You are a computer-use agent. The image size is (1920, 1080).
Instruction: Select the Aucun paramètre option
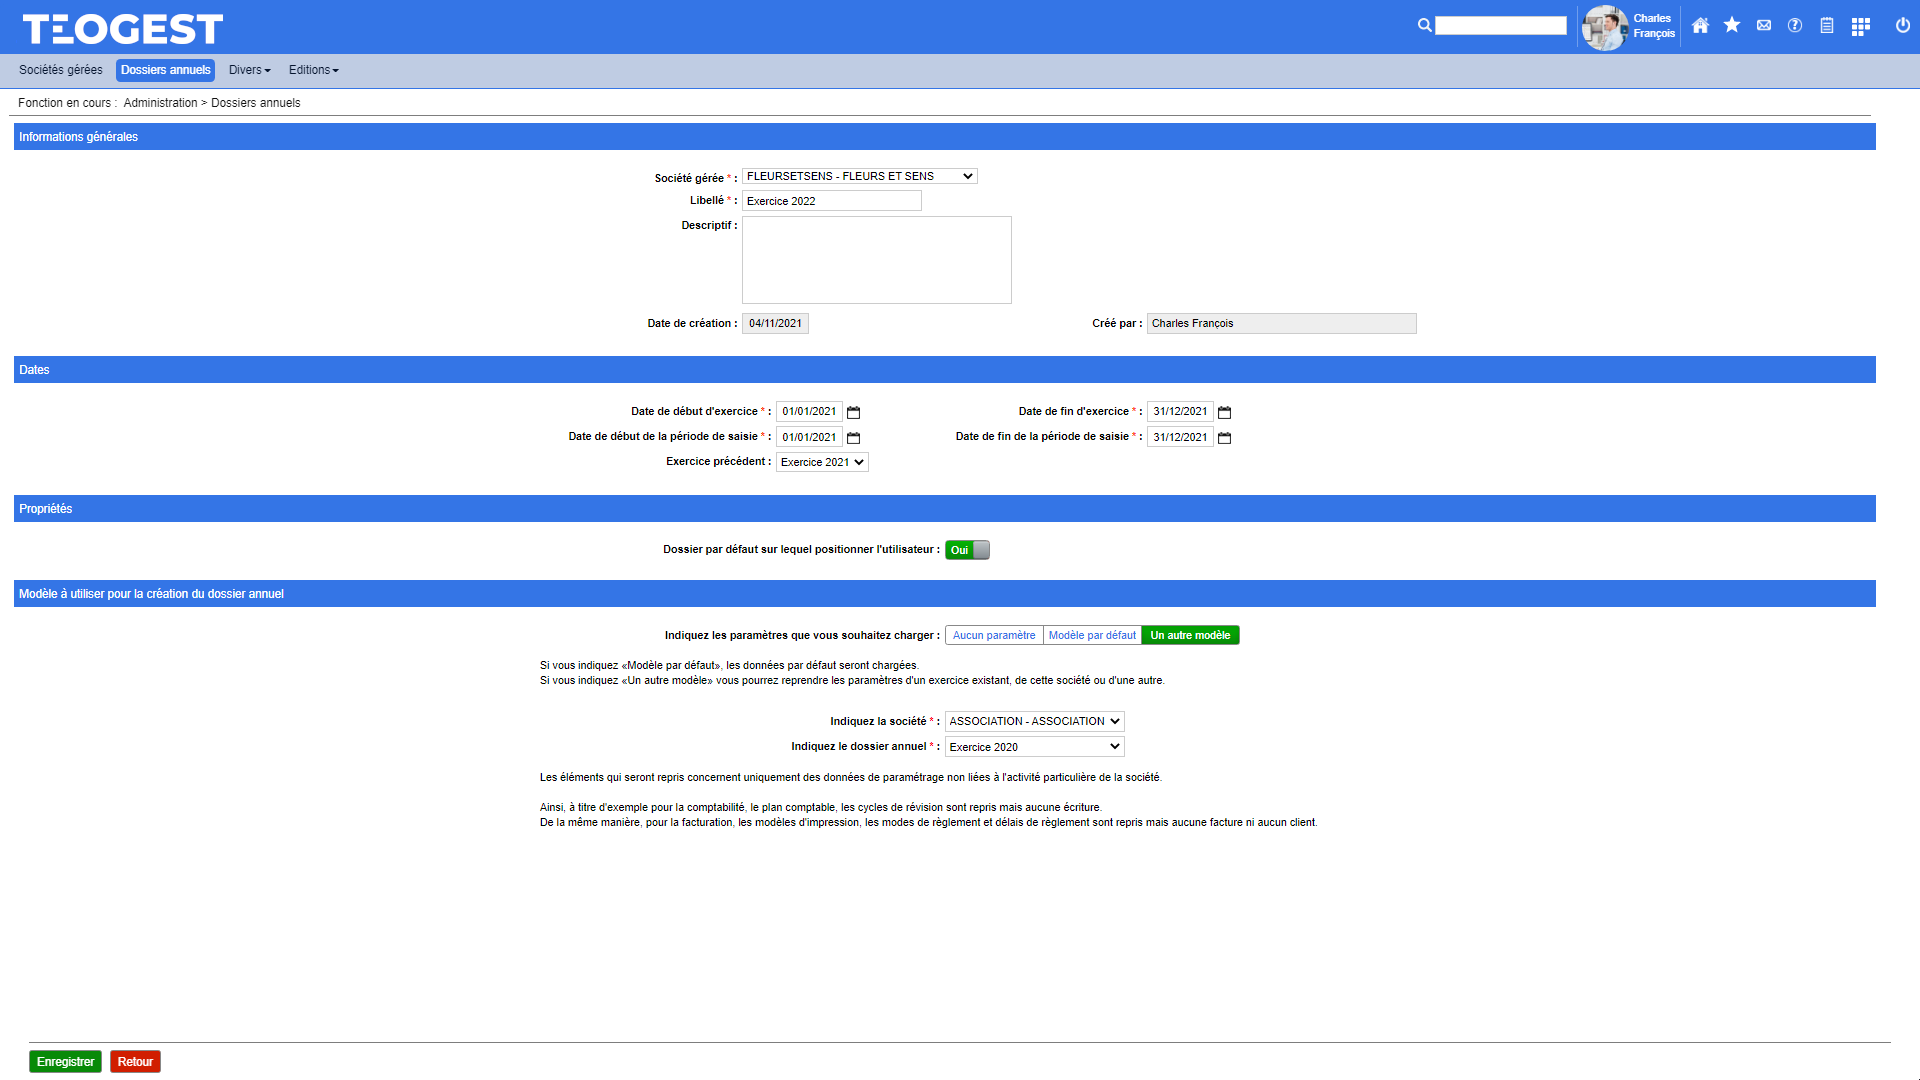994,636
